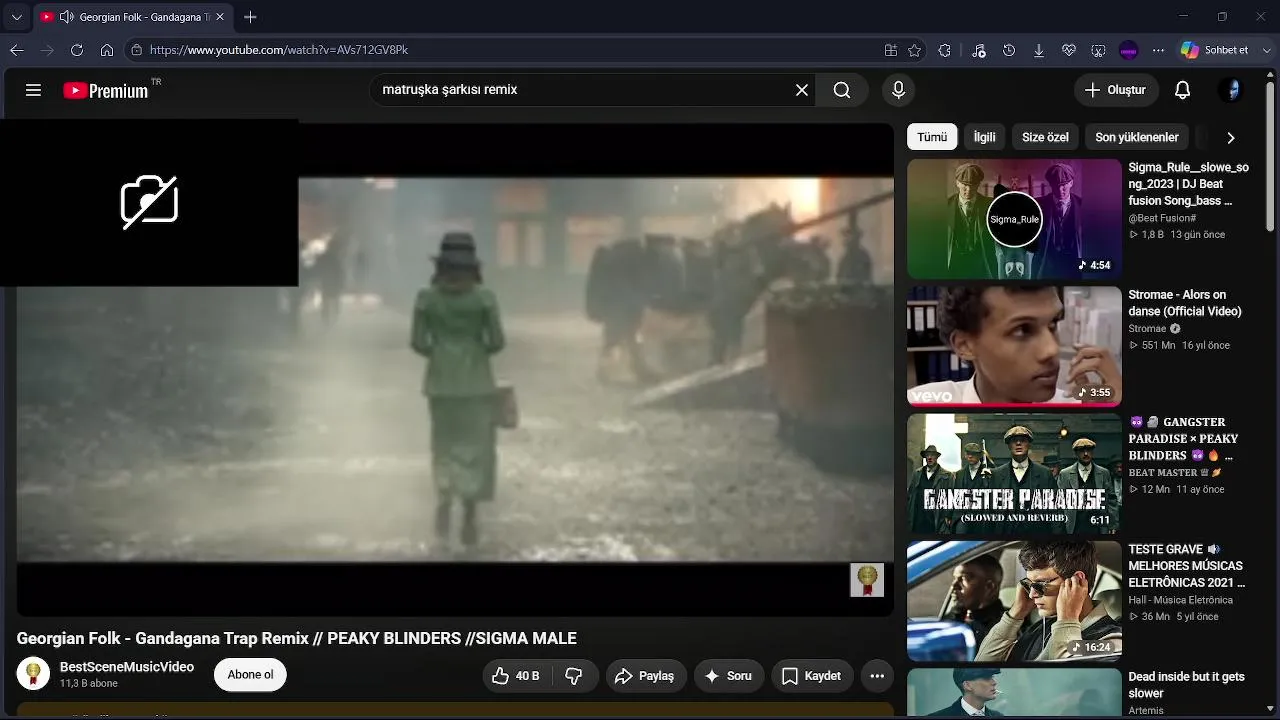Open the Hall - Música Eletrônica channel link
Viewport: 1280px width, 720px height.
tap(1180, 600)
